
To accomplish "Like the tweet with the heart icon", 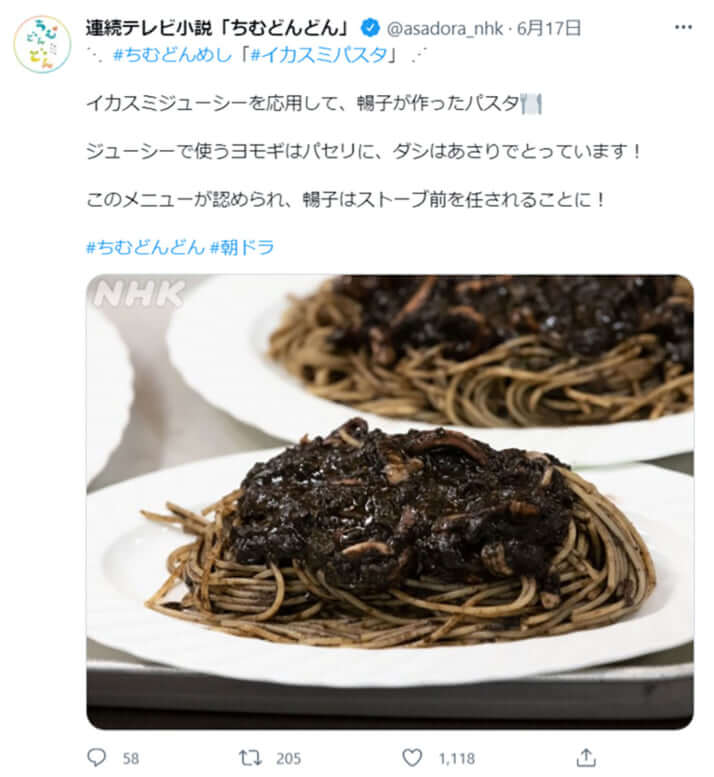I will (411, 757).
